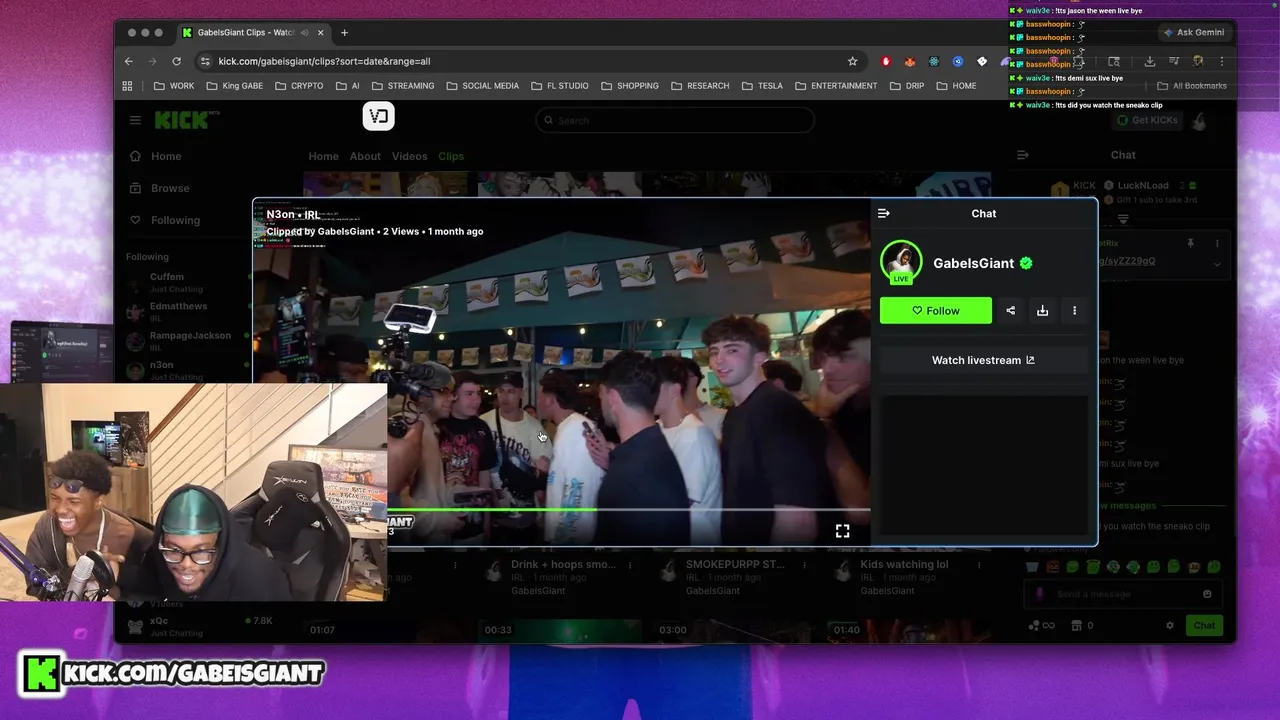The width and height of the screenshot is (1280, 720).
Task: Open All Bookmarks folder
Action: pos(1191,86)
